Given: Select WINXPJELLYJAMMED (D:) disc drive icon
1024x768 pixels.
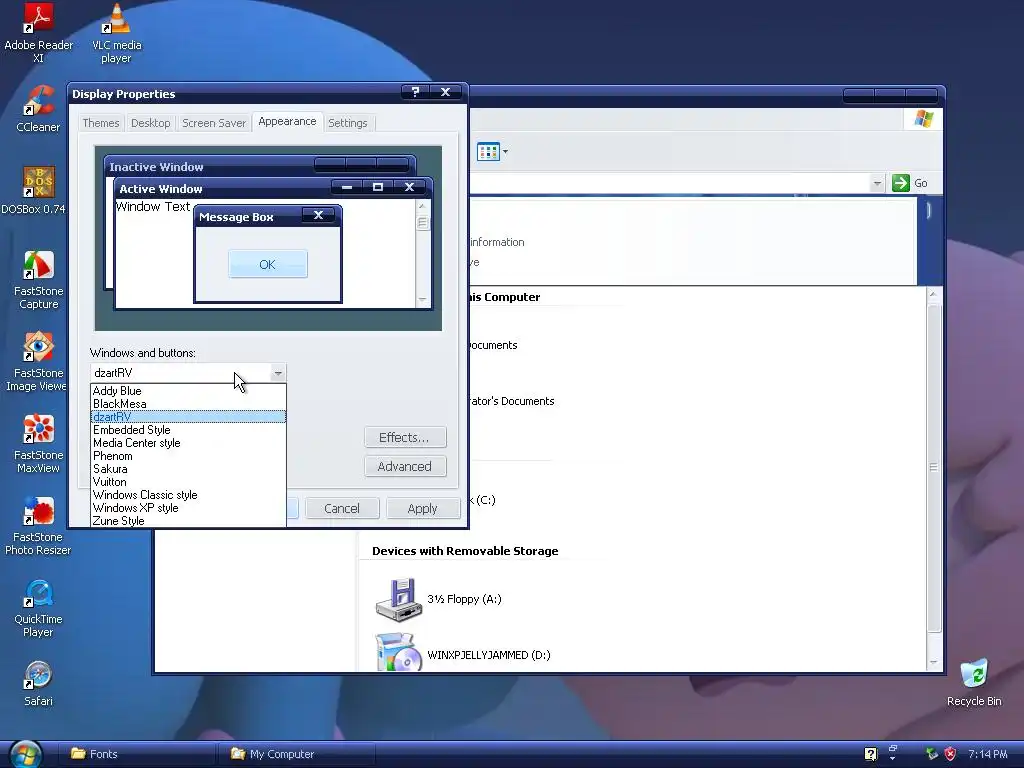Looking at the screenshot, I should (397, 652).
